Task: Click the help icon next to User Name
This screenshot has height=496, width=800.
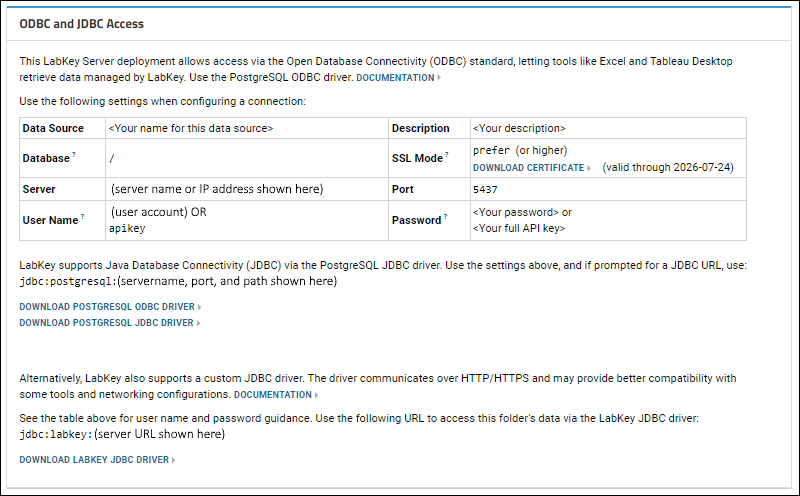Action: (82, 216)
